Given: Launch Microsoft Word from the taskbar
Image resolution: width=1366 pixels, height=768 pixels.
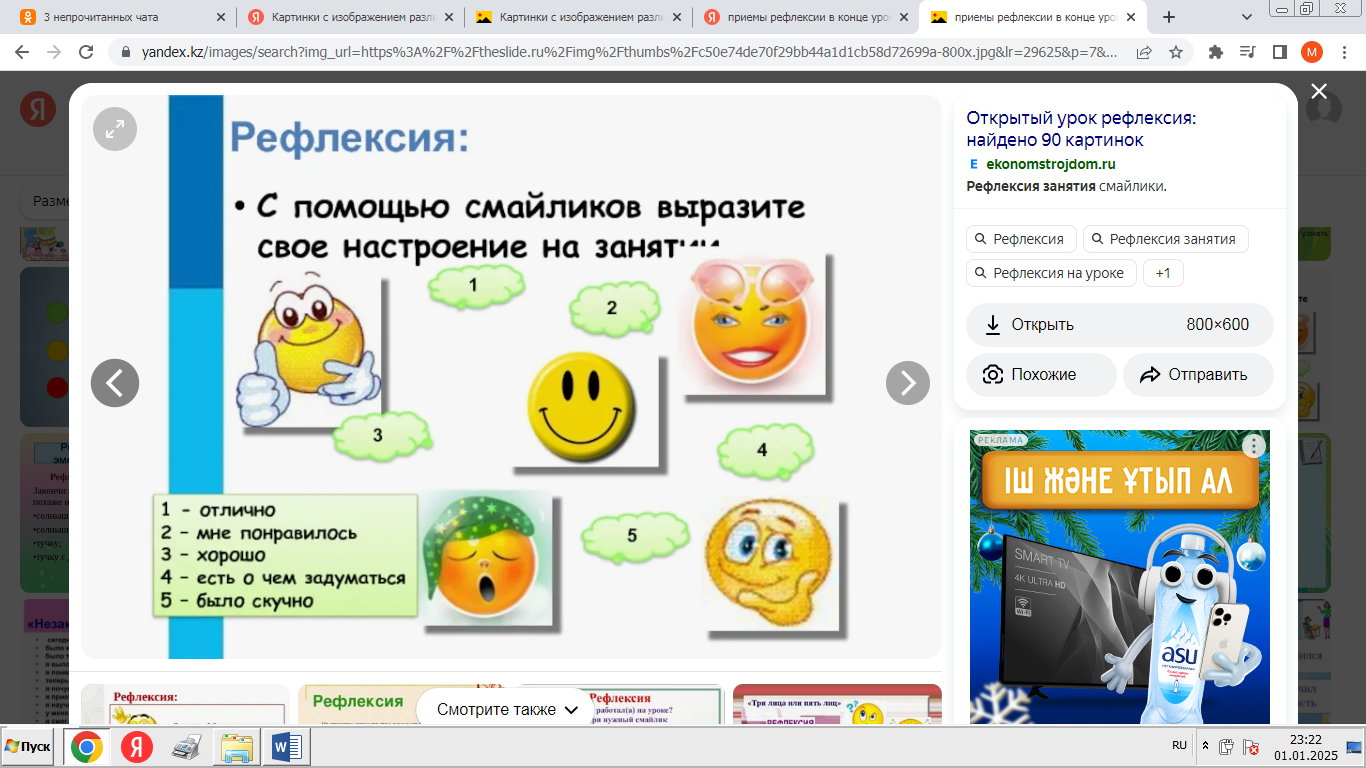Looking at the screenshot, I should point(285,747).
